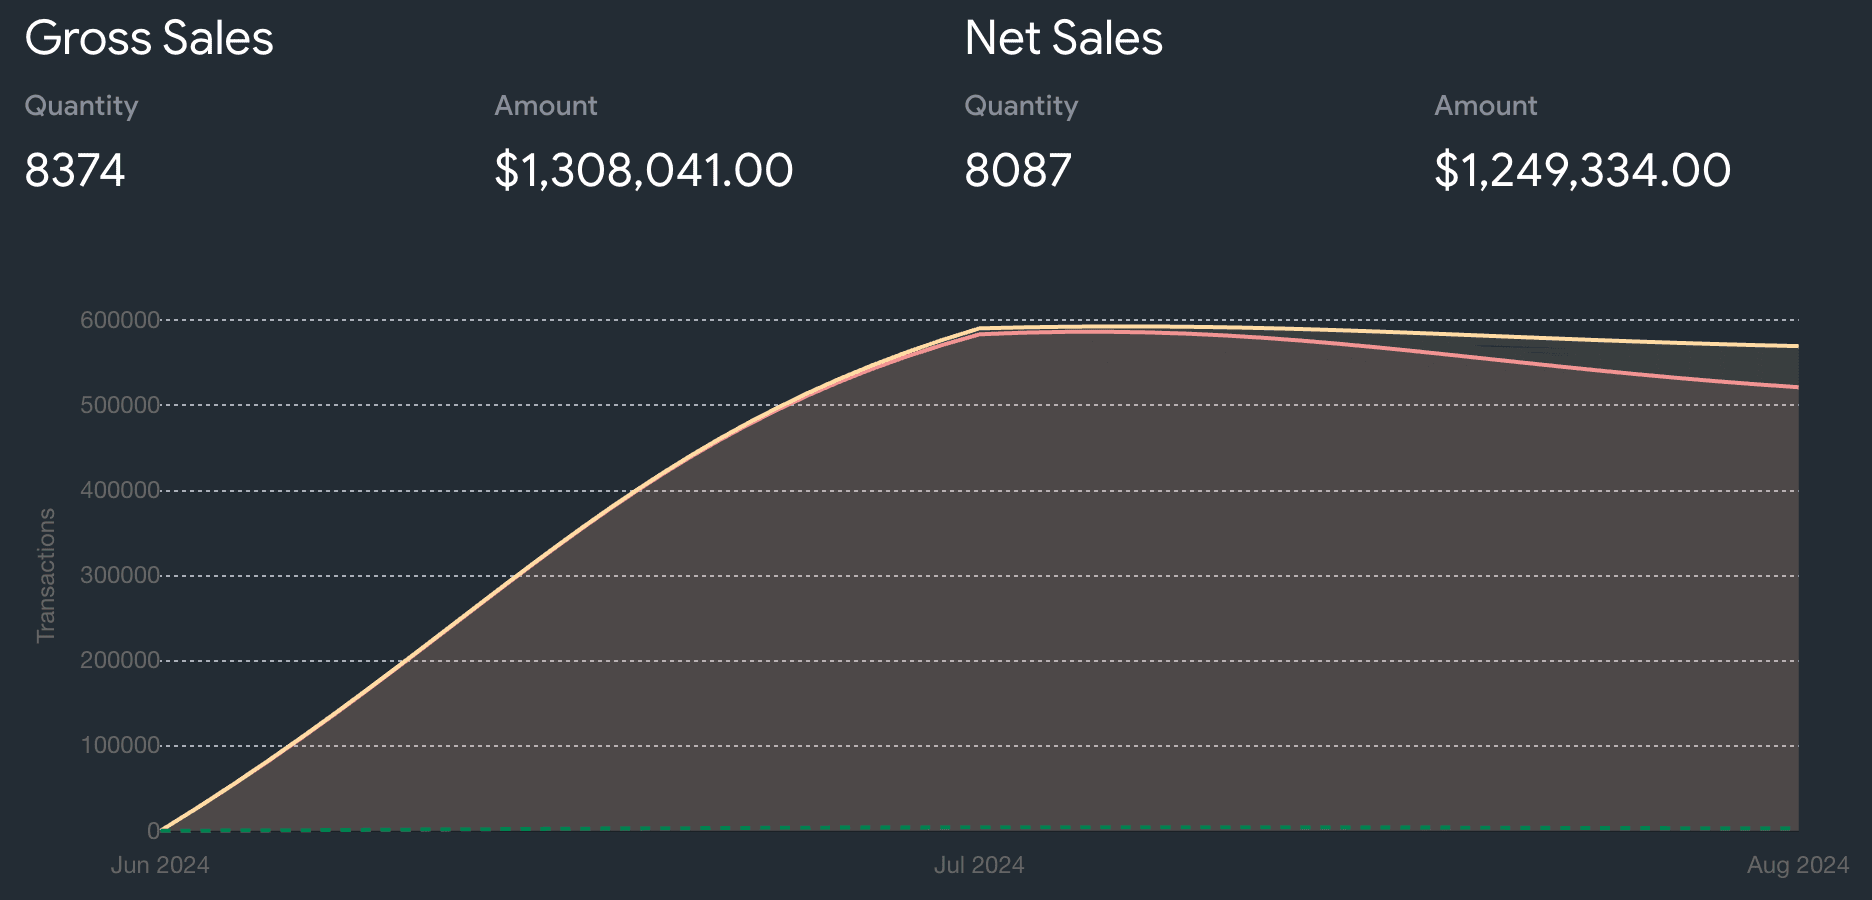Click the Aug 2024 x-axis label
Viewport: 1872px width, 900px height.
[x=1797, y=865]
